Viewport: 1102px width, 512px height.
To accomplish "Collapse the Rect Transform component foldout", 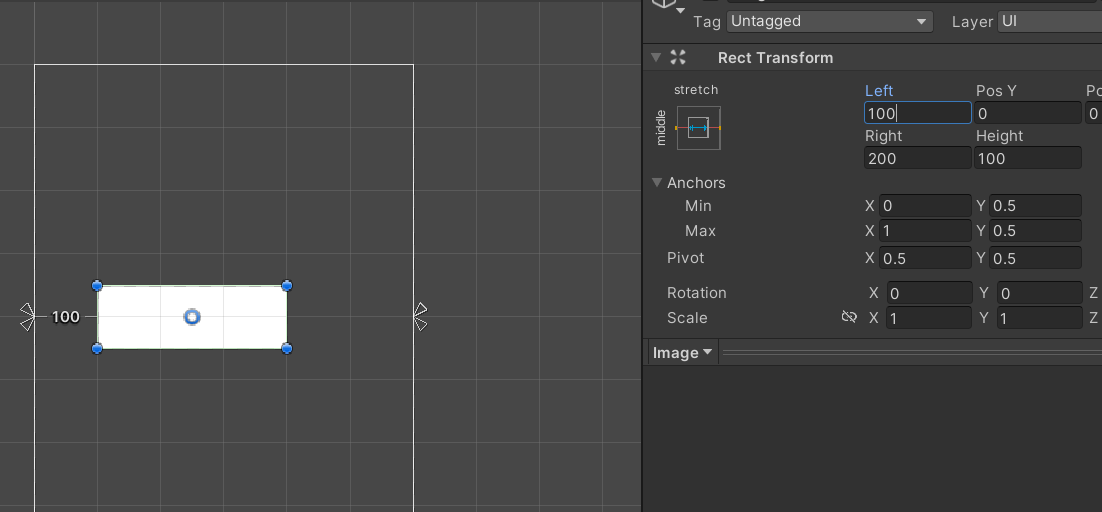I will (656, 58).
